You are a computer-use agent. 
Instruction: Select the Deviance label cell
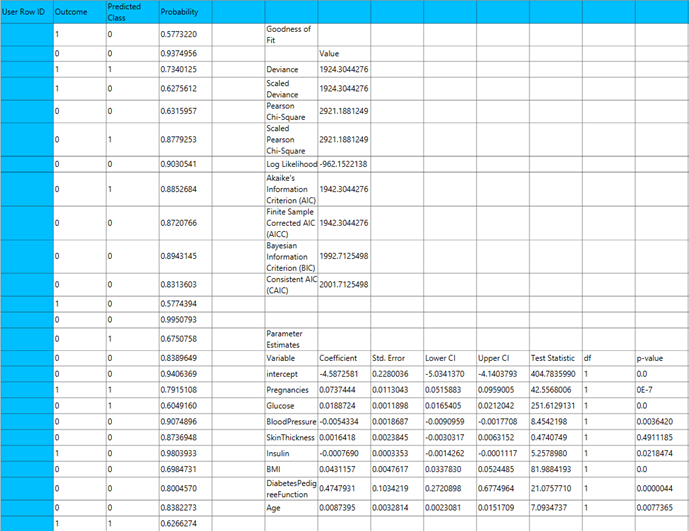291,69
